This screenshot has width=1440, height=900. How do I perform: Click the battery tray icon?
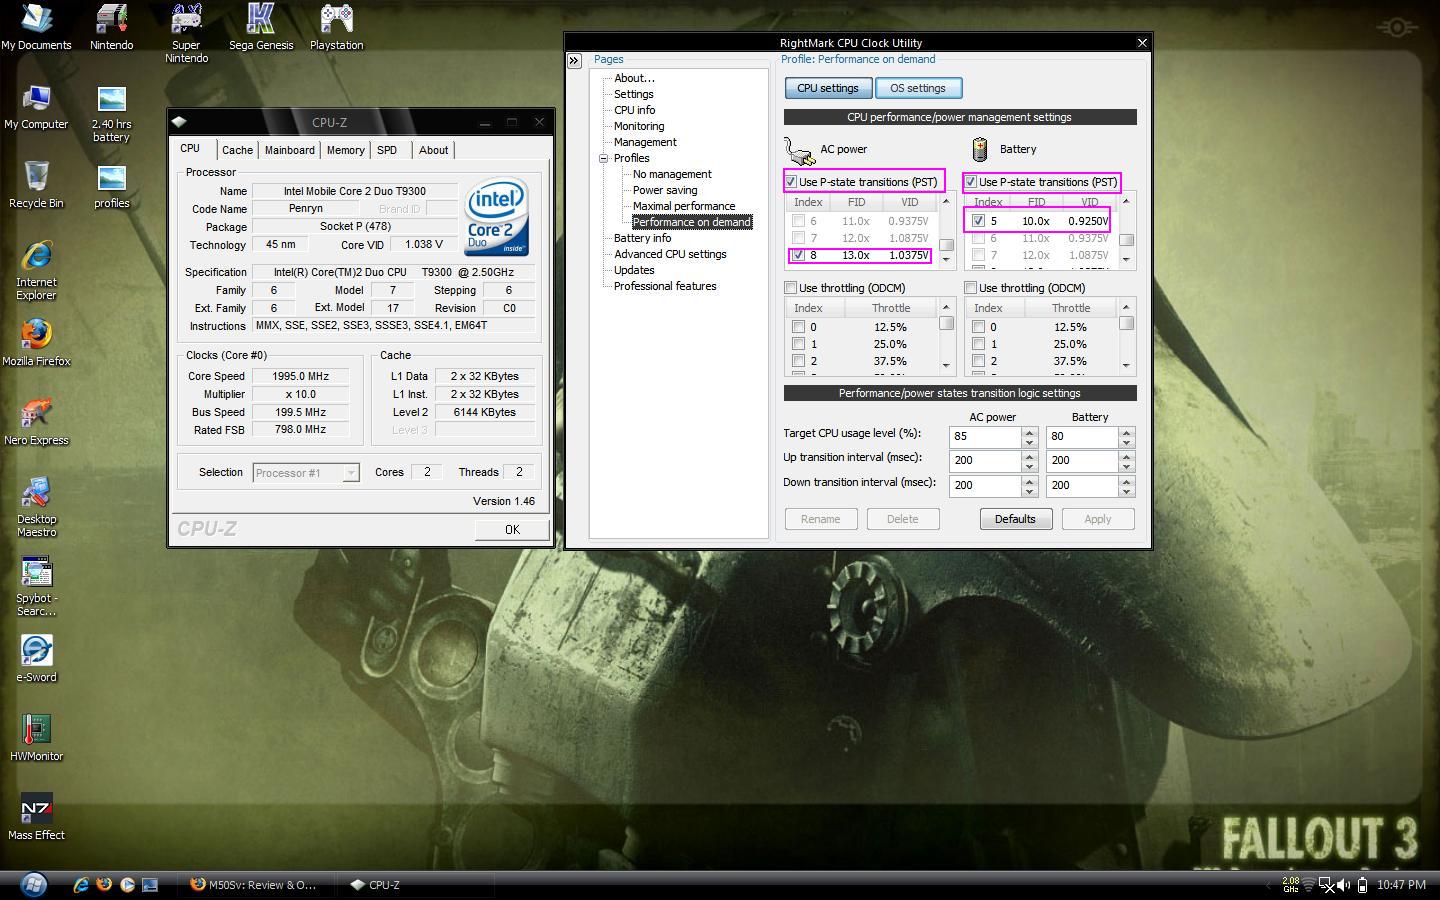click(x=1361, y=885)
